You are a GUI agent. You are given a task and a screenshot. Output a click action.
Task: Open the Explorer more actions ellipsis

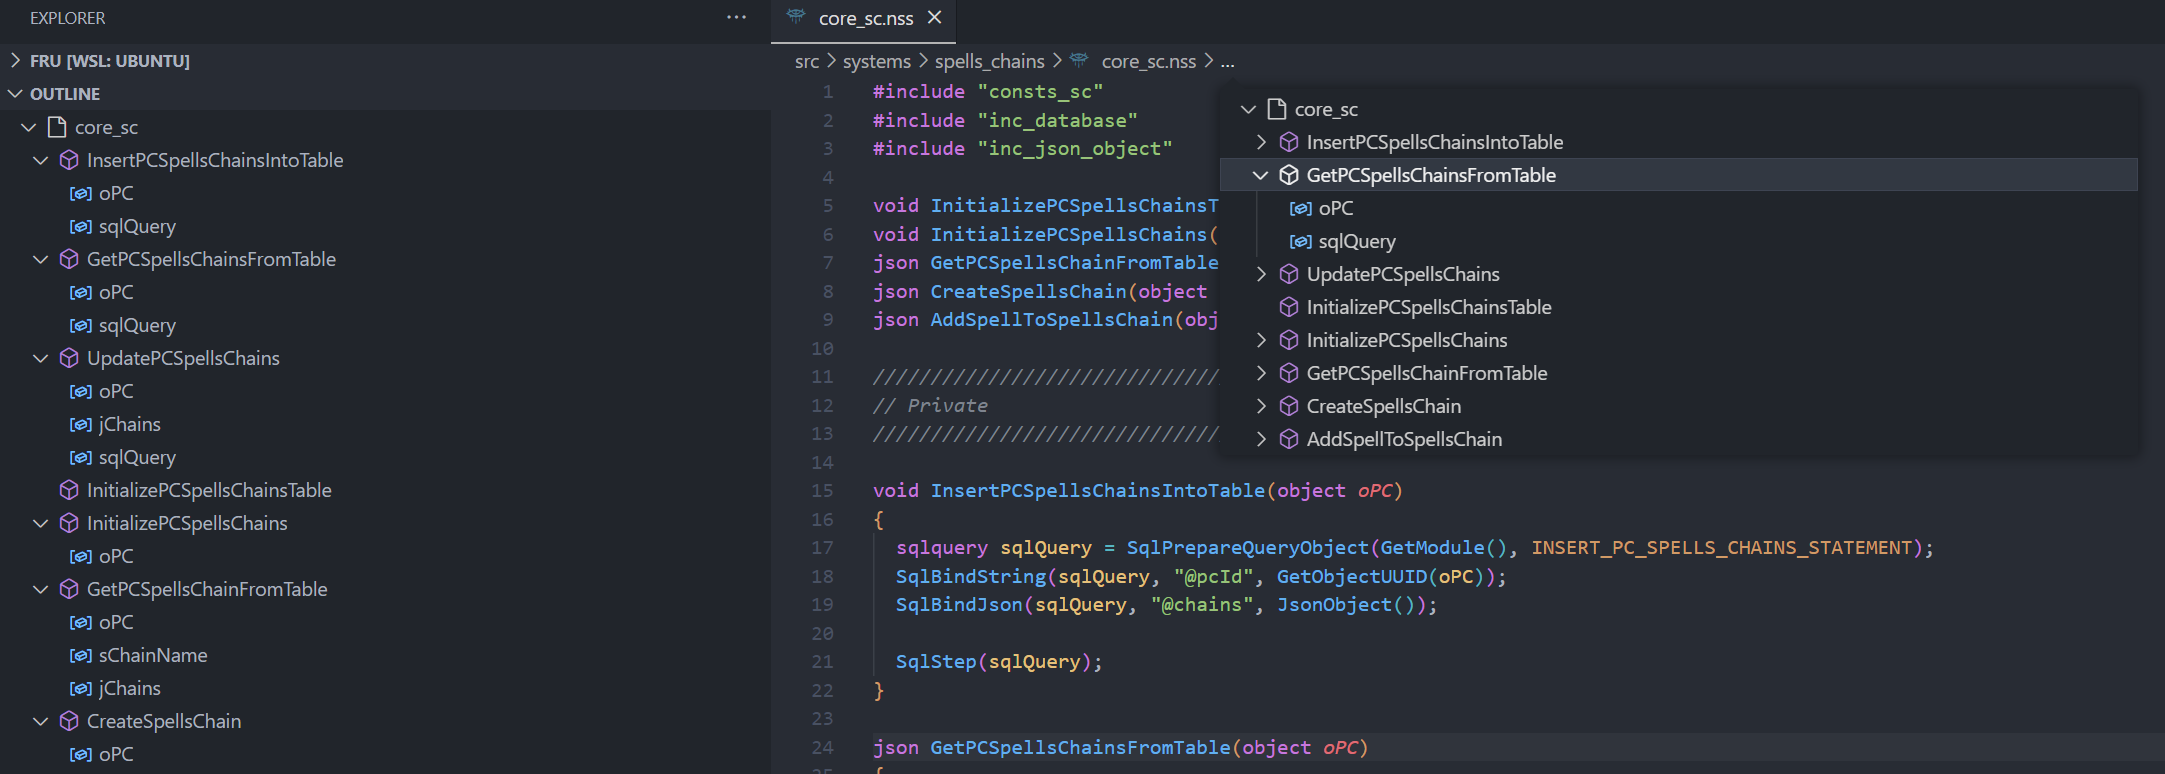736,18
